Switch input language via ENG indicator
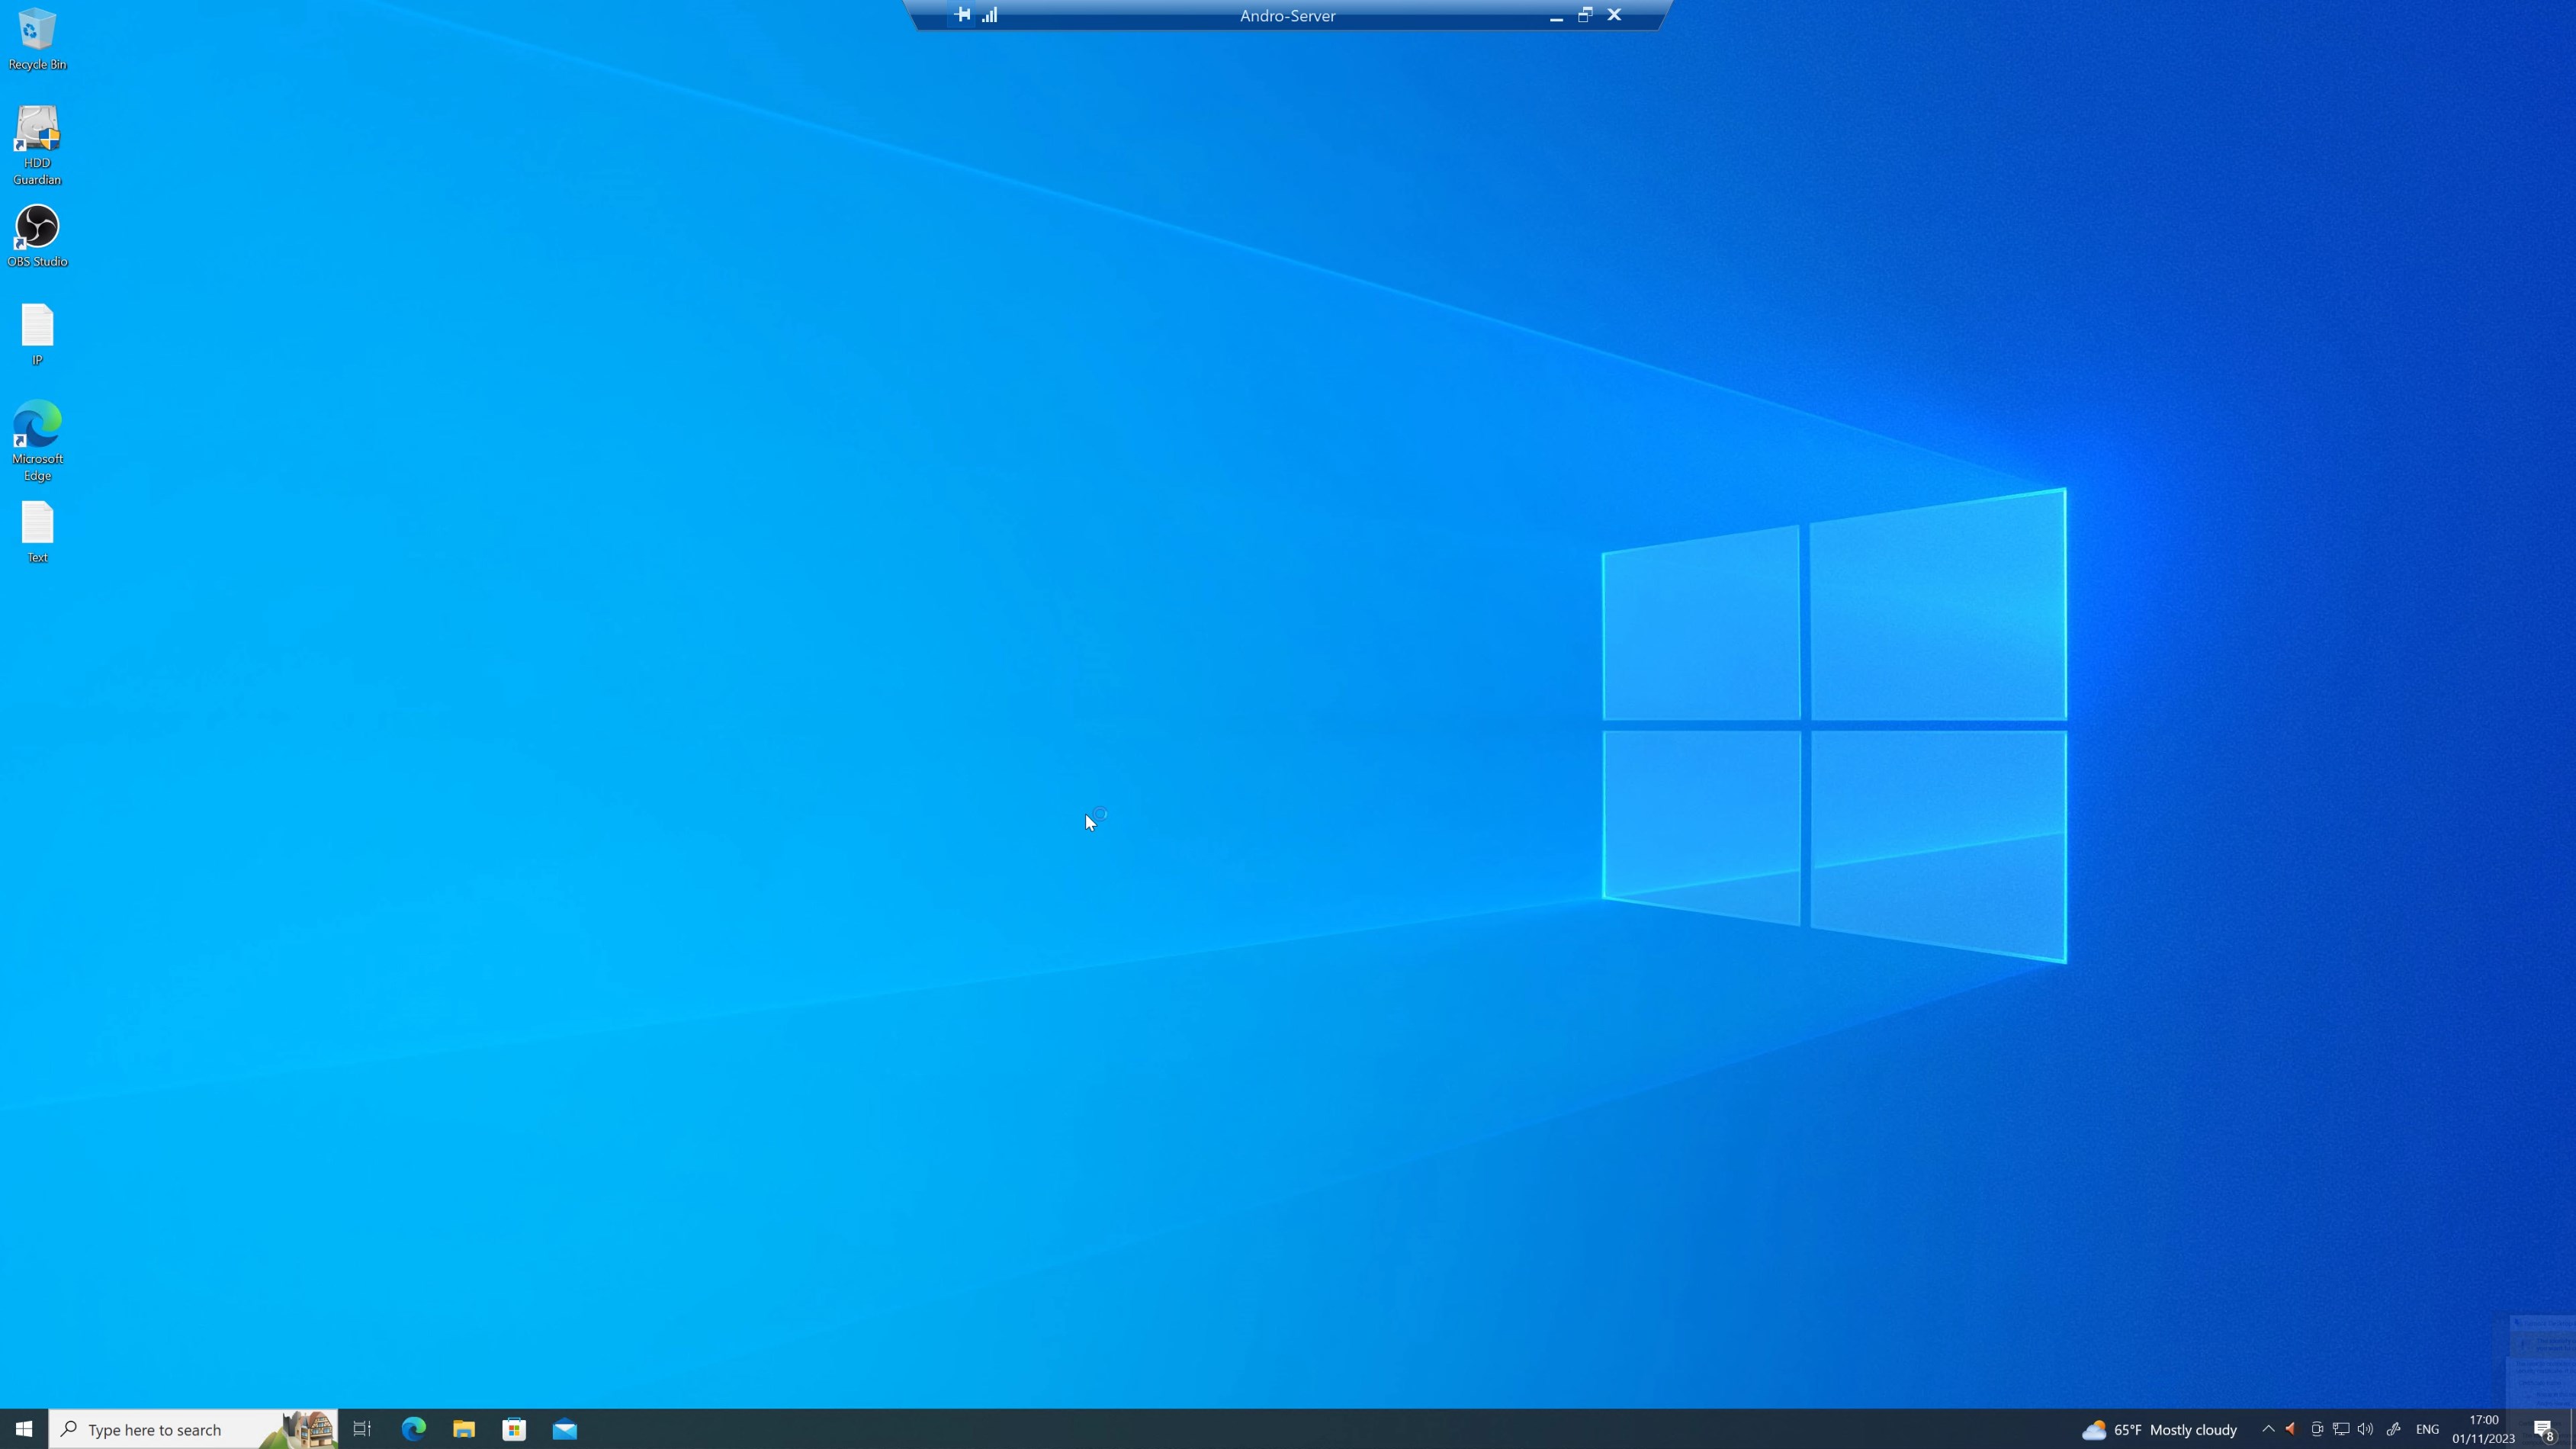This screenshot has height=1449, width=2576. coord(2427,1429)
